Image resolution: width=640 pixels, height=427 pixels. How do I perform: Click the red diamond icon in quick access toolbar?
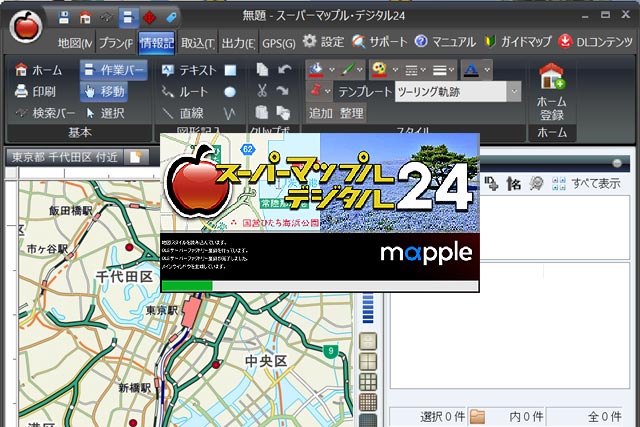150,18
